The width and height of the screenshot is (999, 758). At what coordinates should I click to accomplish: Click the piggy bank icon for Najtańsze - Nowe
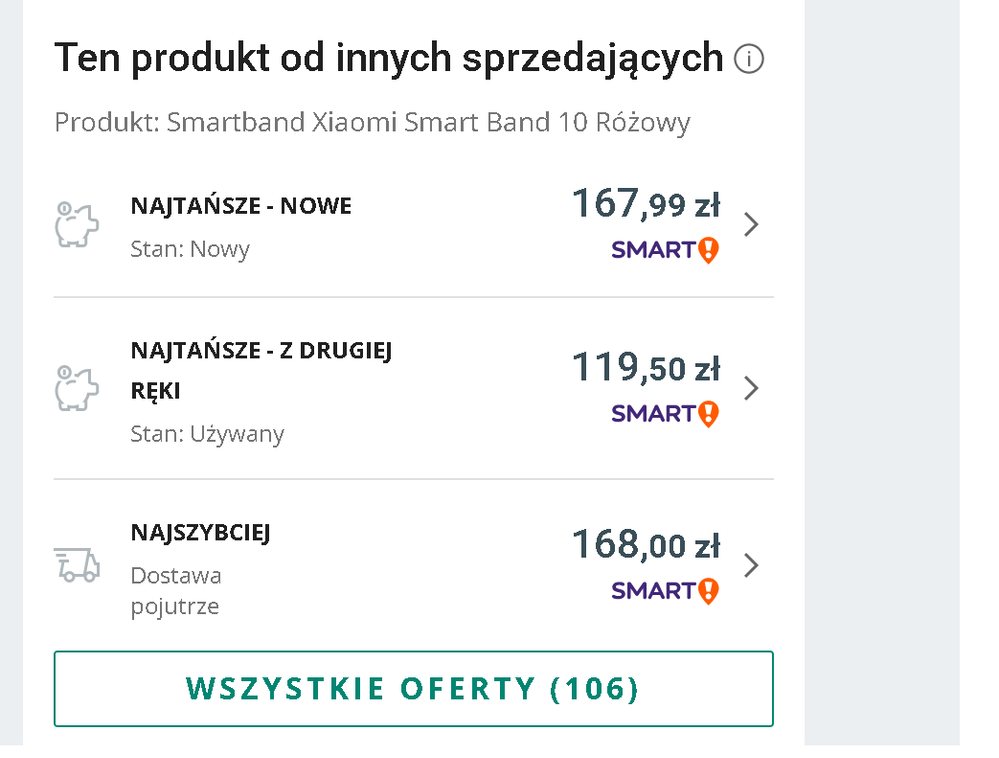[x=76, y=225]
